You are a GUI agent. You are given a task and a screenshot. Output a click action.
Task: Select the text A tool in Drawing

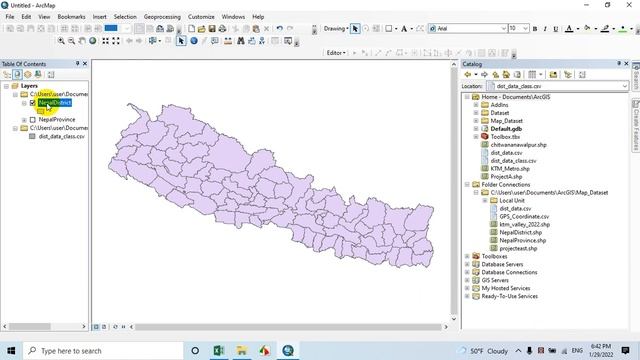tap(404, 29)
